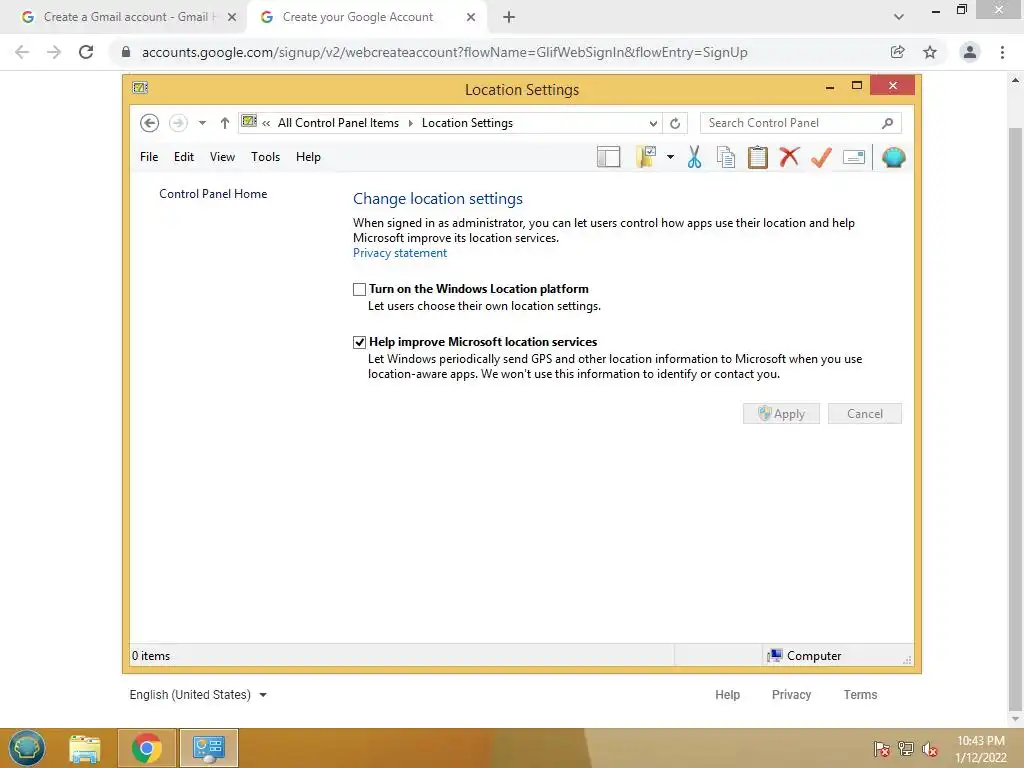Screen dimensions: 1024x768
Task: Click the Copy icon in toolbar
Action: point(726,157)
